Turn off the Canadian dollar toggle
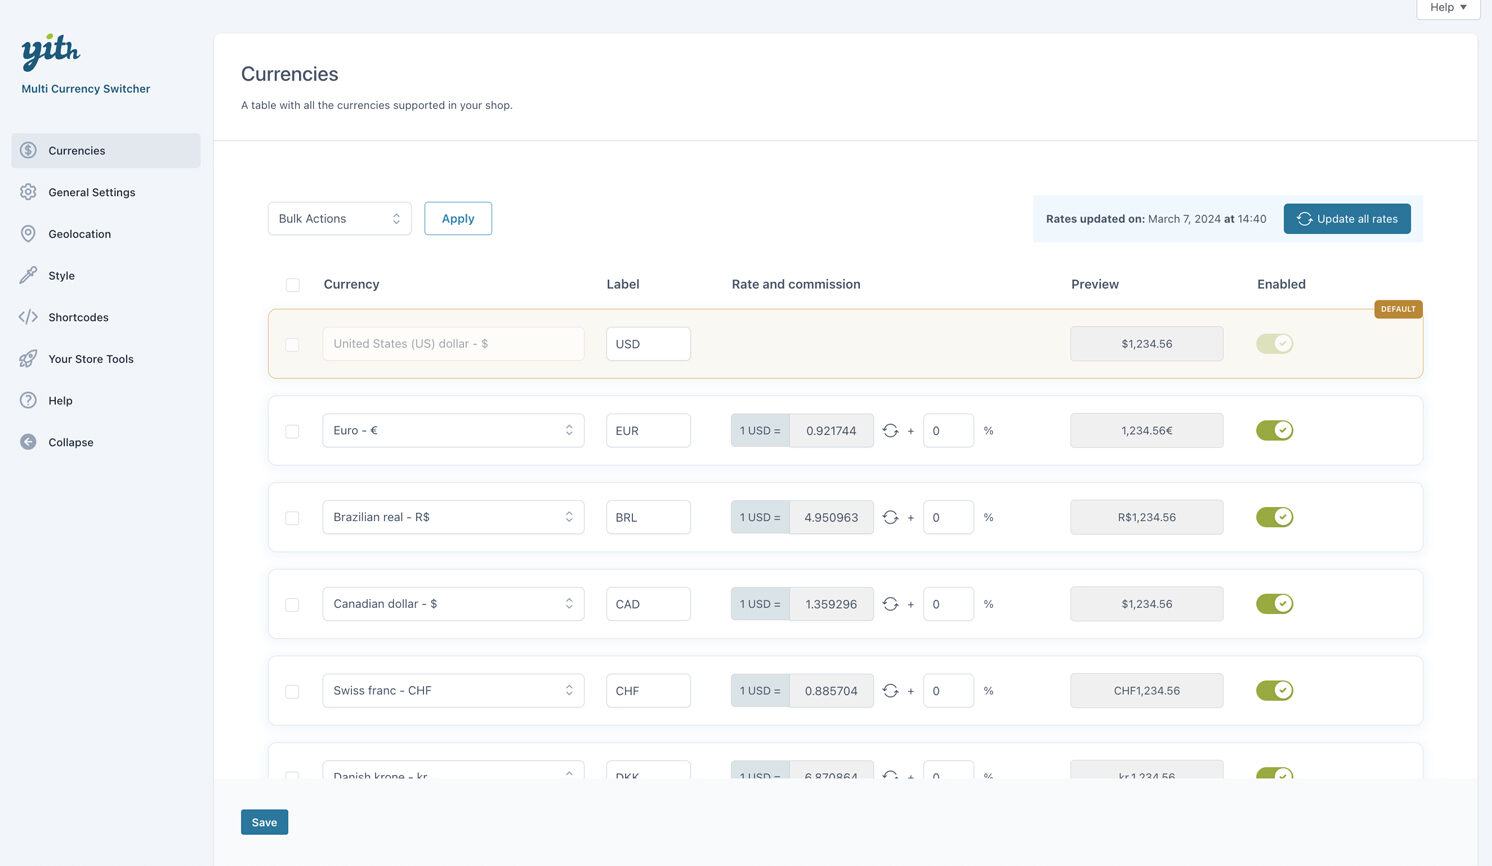The height and width of the screenshot is (866, 1492). coord(1274,604)
